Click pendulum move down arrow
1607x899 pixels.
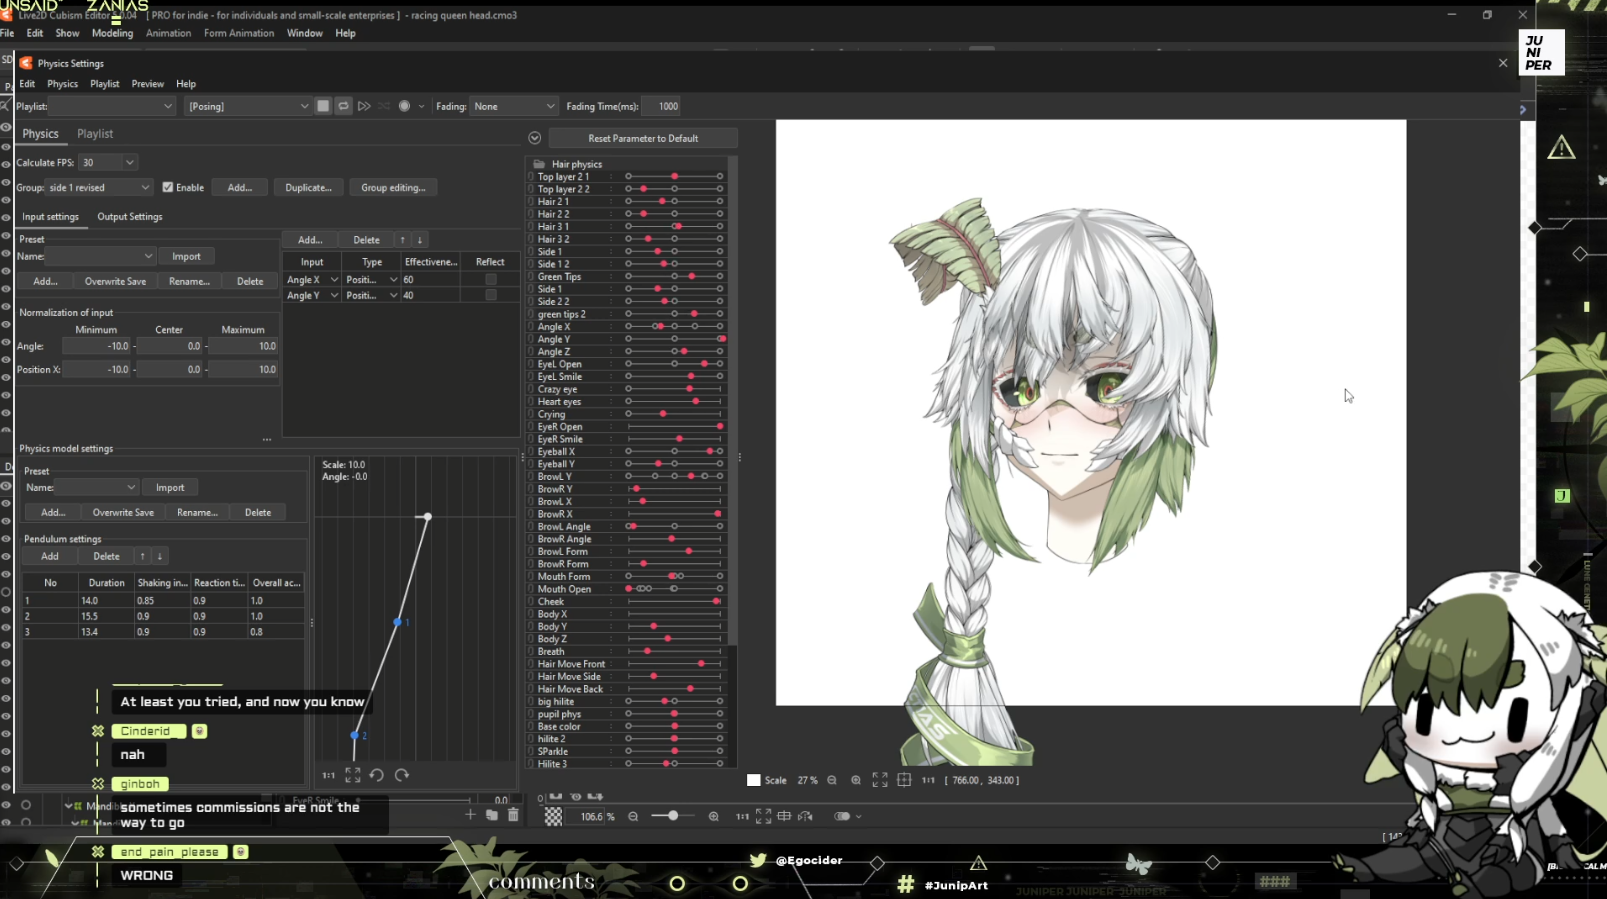coord(159,556)
